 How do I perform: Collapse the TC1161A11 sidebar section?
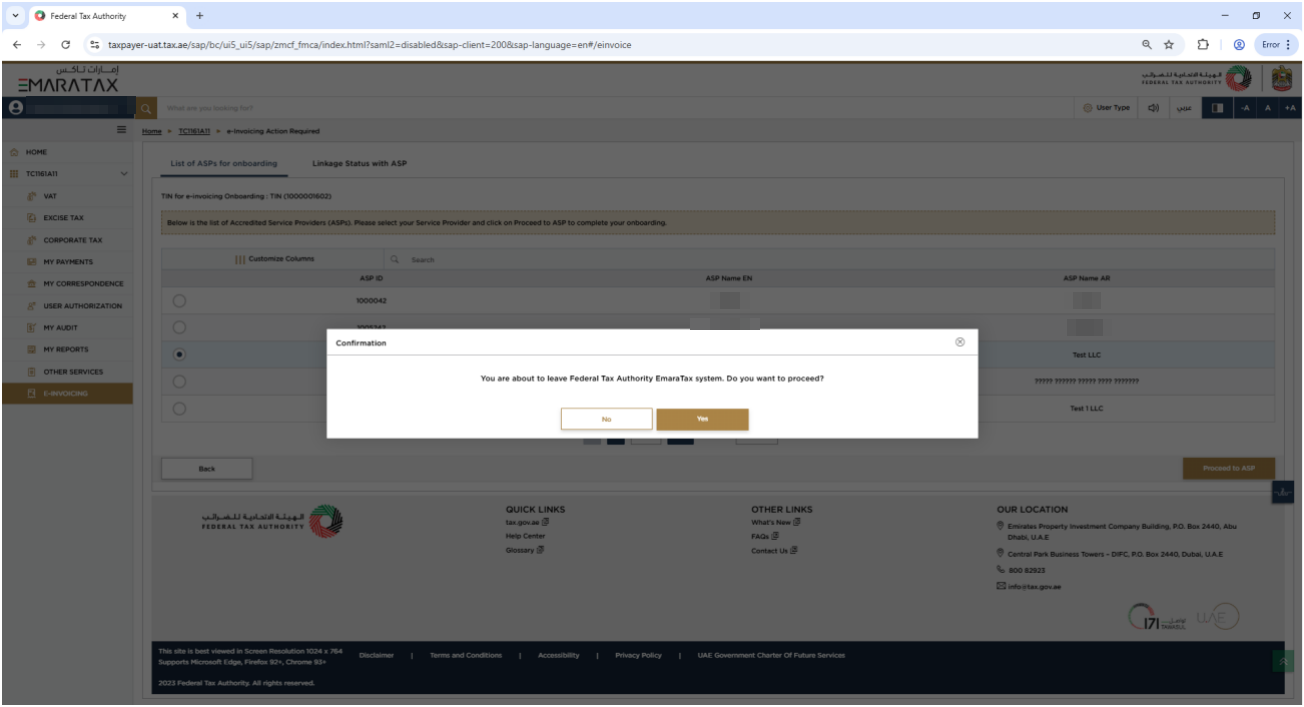[124, 174]
